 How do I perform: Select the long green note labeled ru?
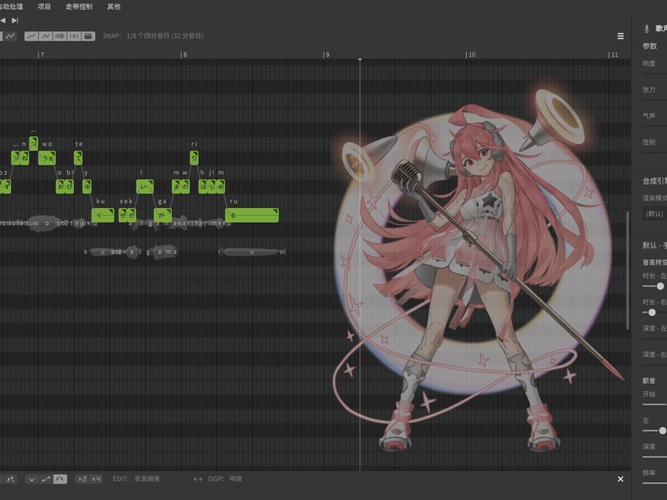pyautogui.click(x=252, y=215)
